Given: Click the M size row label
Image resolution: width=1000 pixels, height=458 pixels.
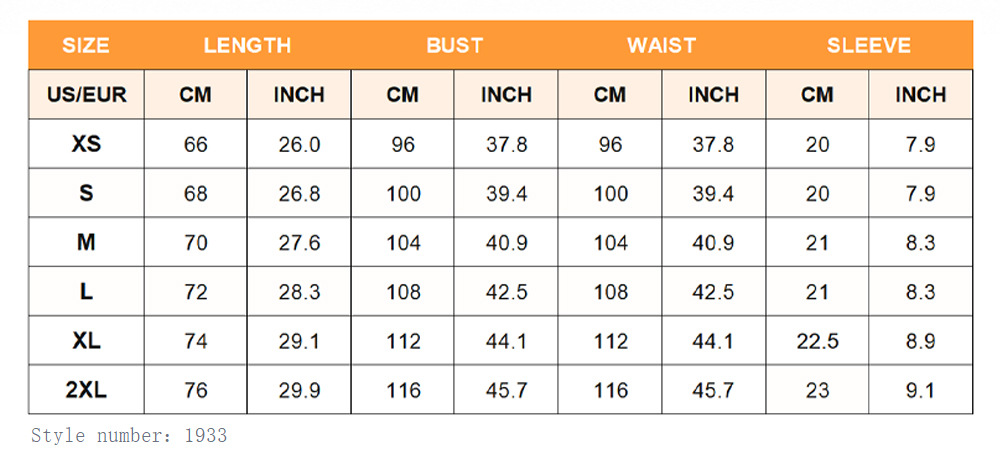Looking at the screenshot, I should tap(86, 242).
